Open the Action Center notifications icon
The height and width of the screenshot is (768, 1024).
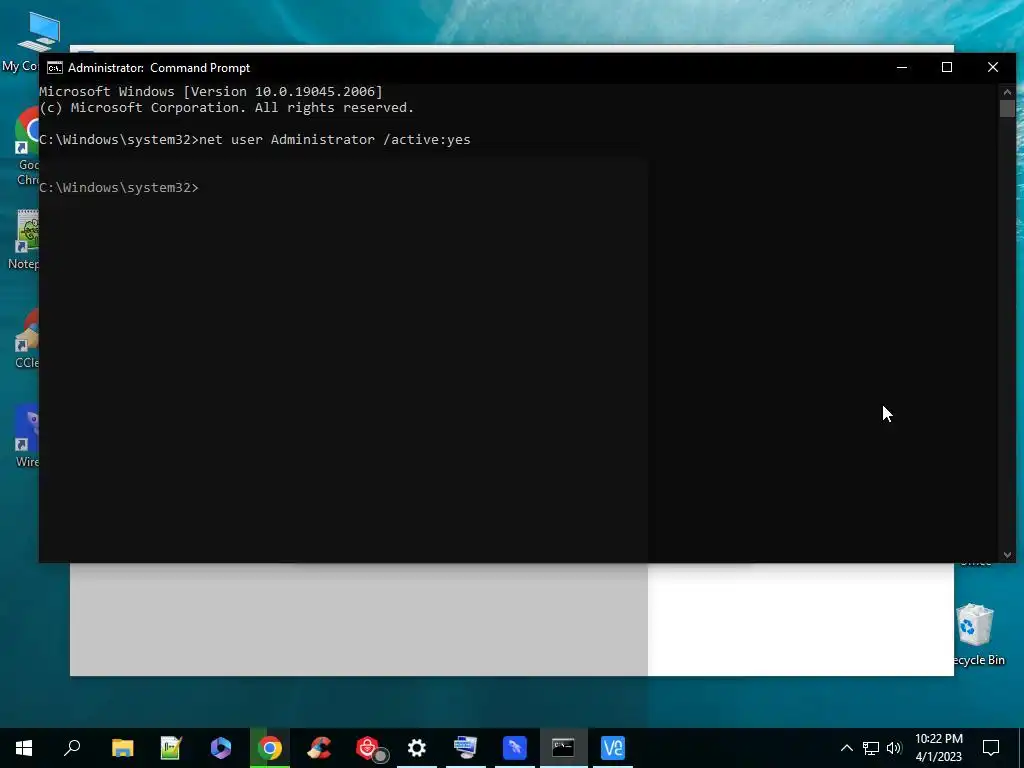point(991,748)
